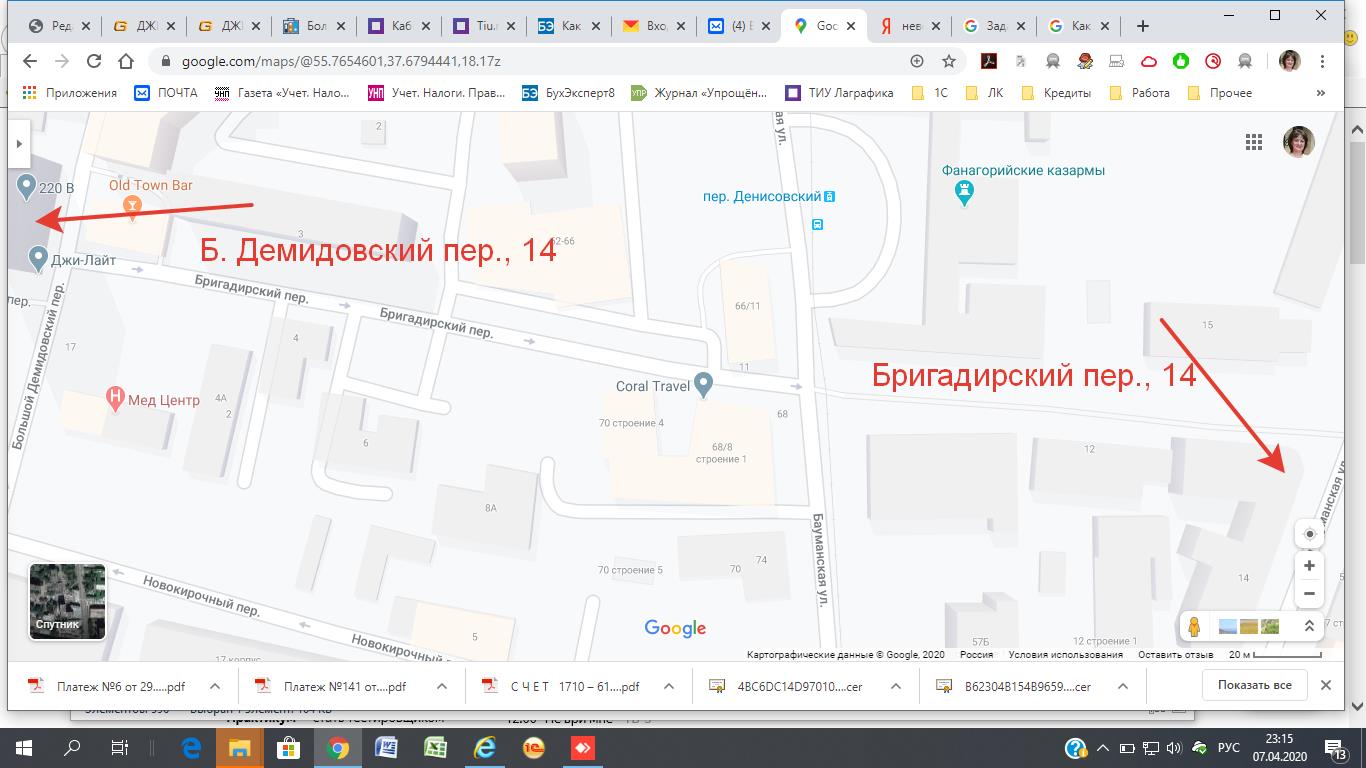Open Excel from the taskbar
Viewport: 1366px width, 768px height.
tap(435, 747)
